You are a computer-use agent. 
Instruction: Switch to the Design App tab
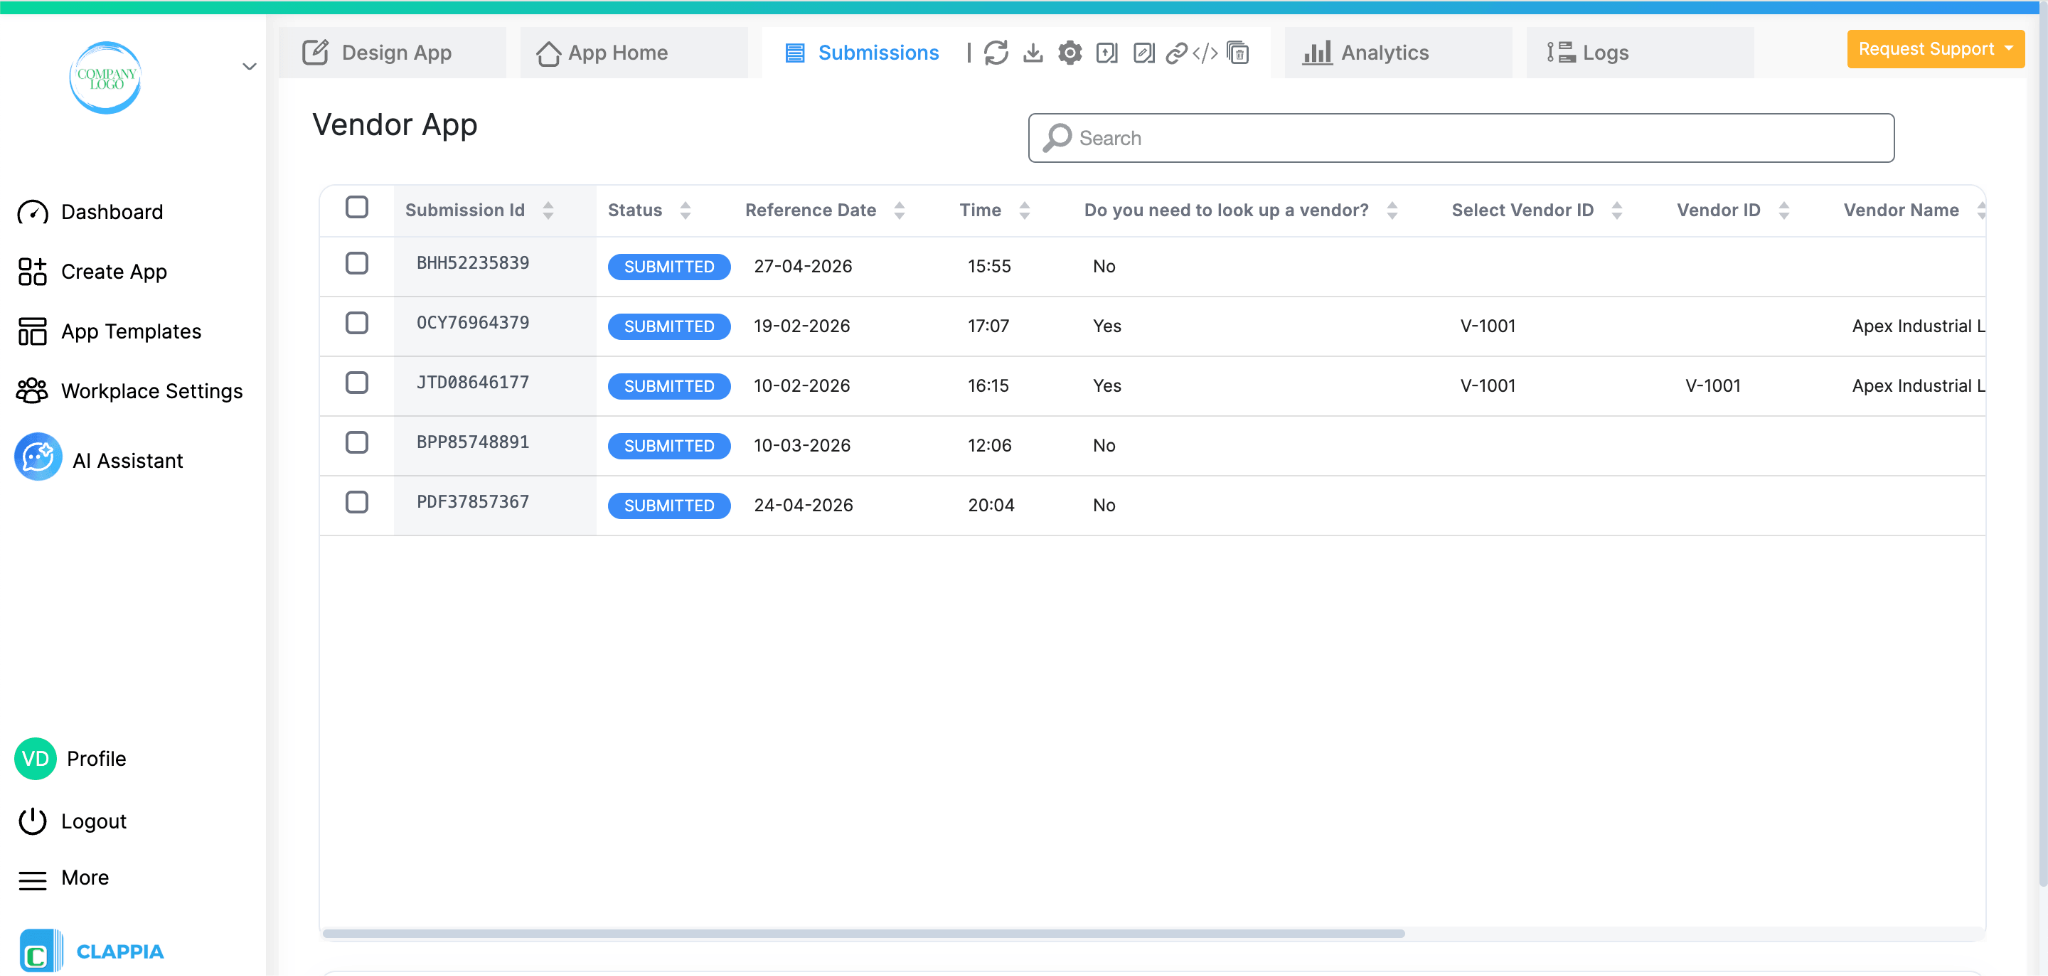(392, 52)
